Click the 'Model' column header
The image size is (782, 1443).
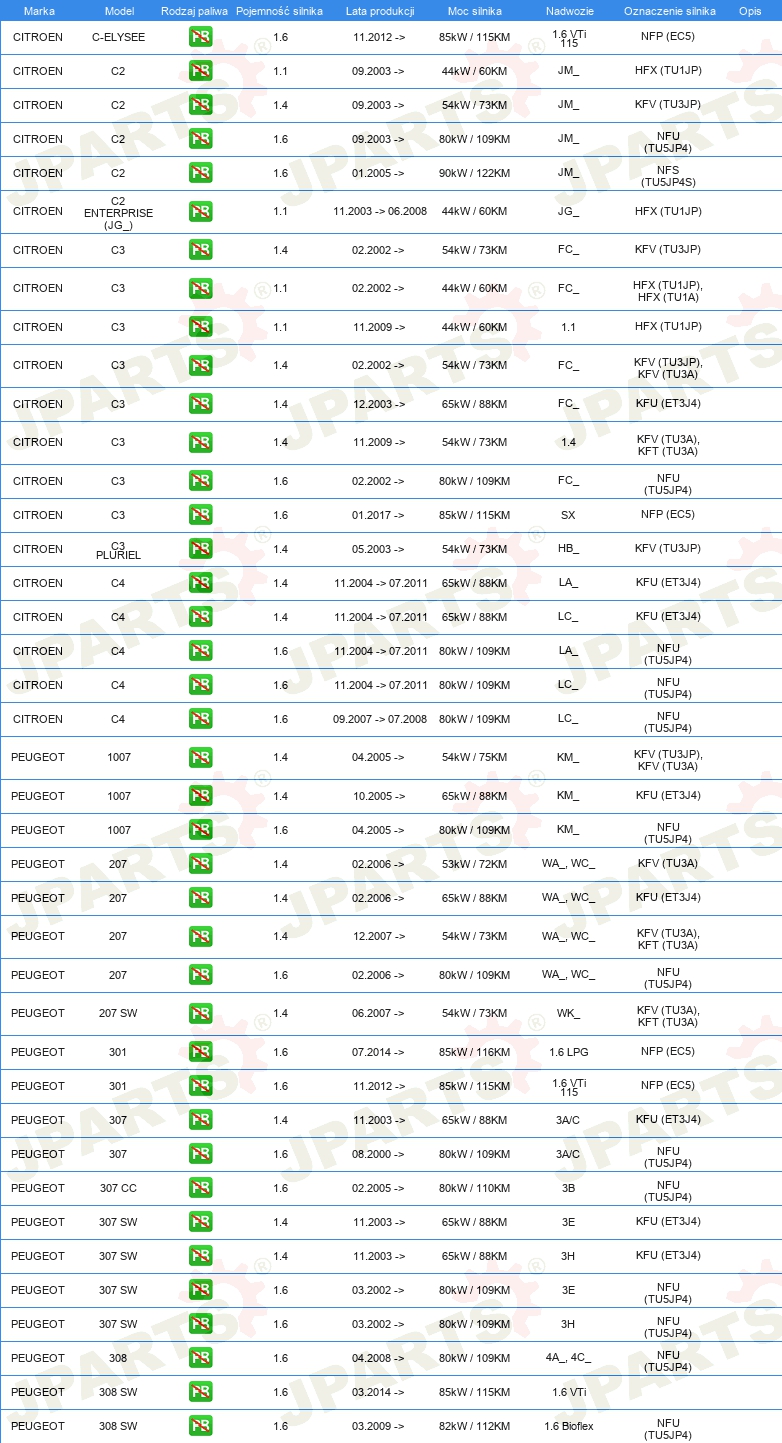pyautogui.click(x=119, y=11)
